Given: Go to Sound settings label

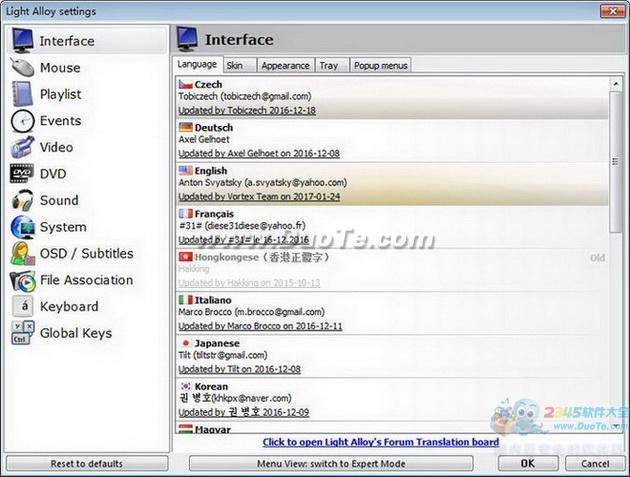Looking at the screenshot, I should tap(59, 200).
